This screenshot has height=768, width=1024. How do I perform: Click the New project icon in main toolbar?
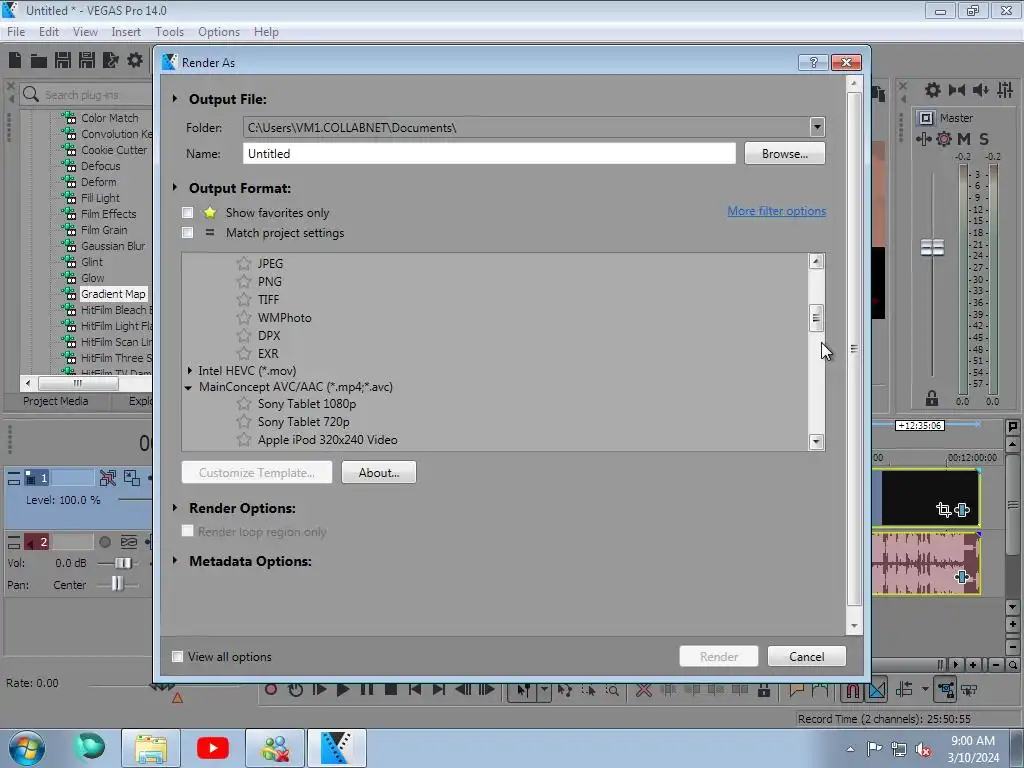[x=15, y=60]
